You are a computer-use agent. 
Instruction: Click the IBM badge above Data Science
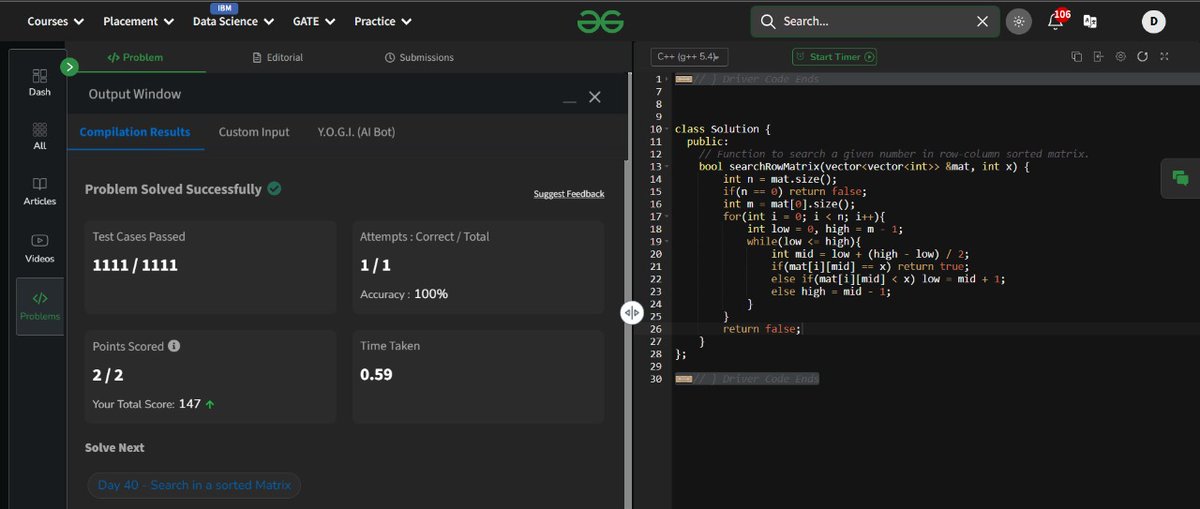click(x=225, y=8)
